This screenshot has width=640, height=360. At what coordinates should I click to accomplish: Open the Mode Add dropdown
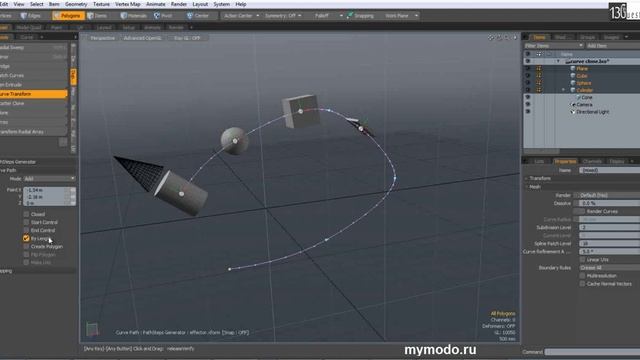pos(49,179)
